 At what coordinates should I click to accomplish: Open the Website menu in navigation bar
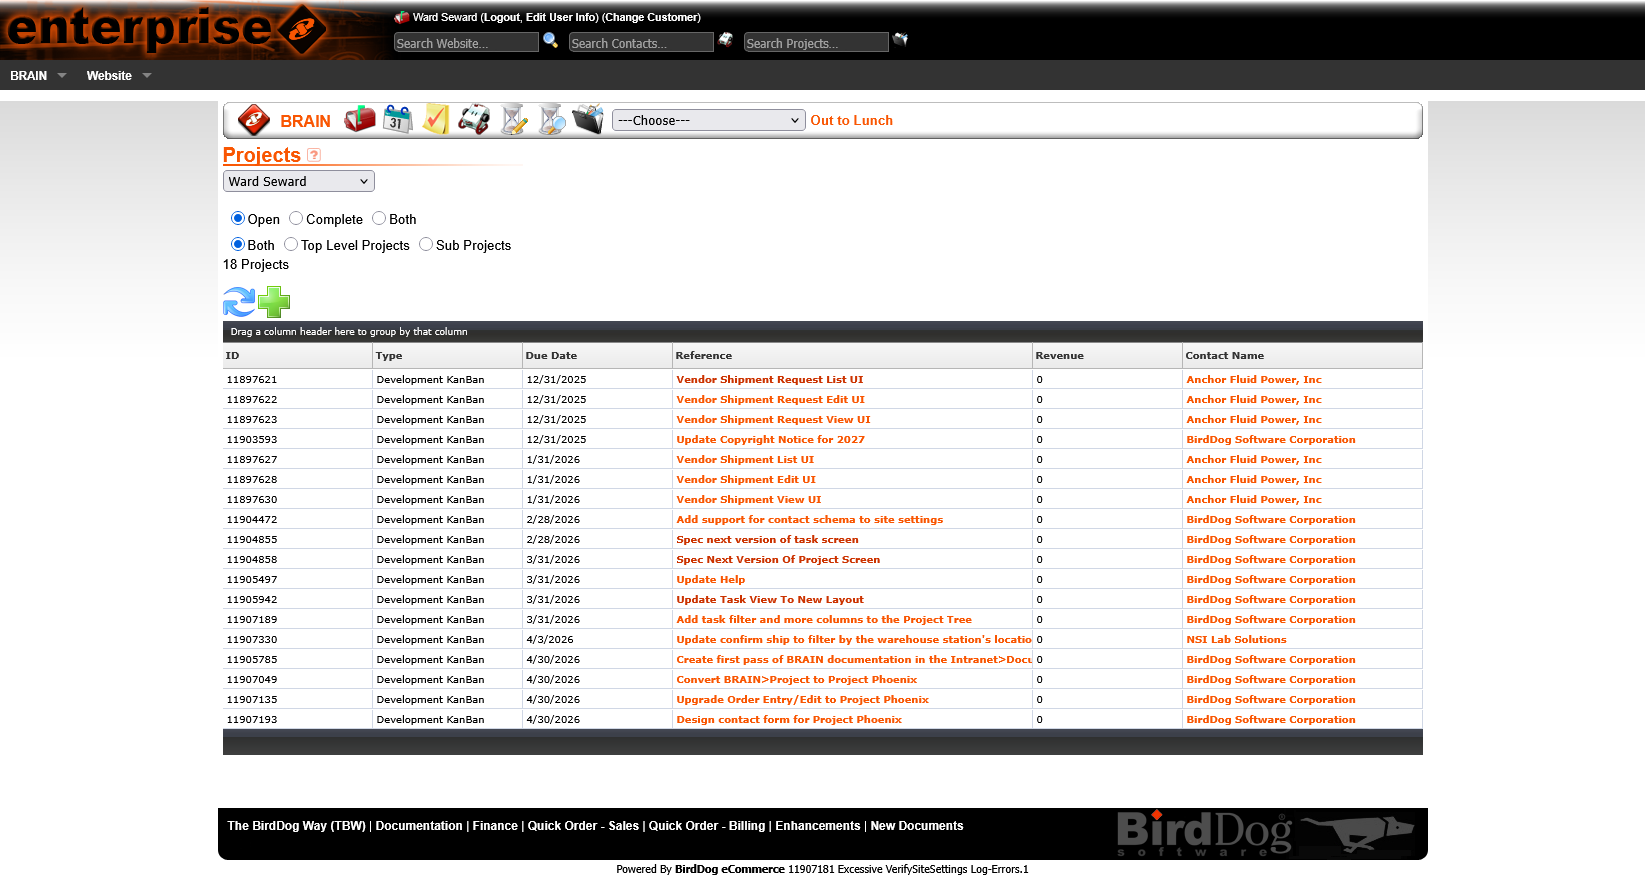coord(118,76)
